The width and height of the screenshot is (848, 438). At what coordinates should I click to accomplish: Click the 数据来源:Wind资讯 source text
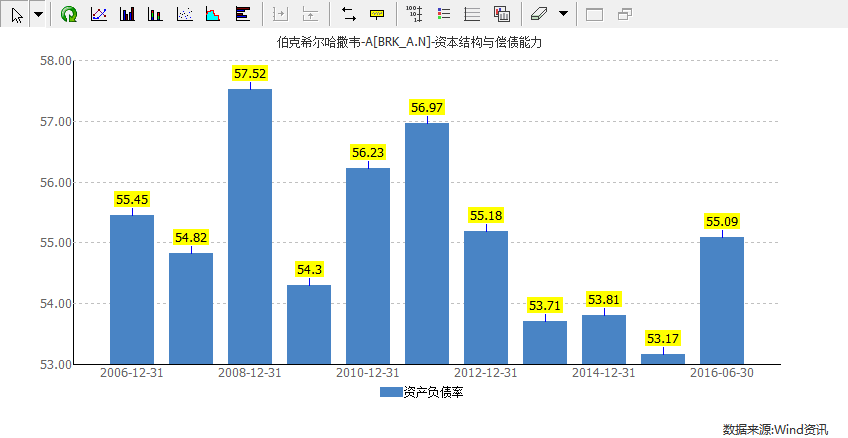tap(776, 430)
